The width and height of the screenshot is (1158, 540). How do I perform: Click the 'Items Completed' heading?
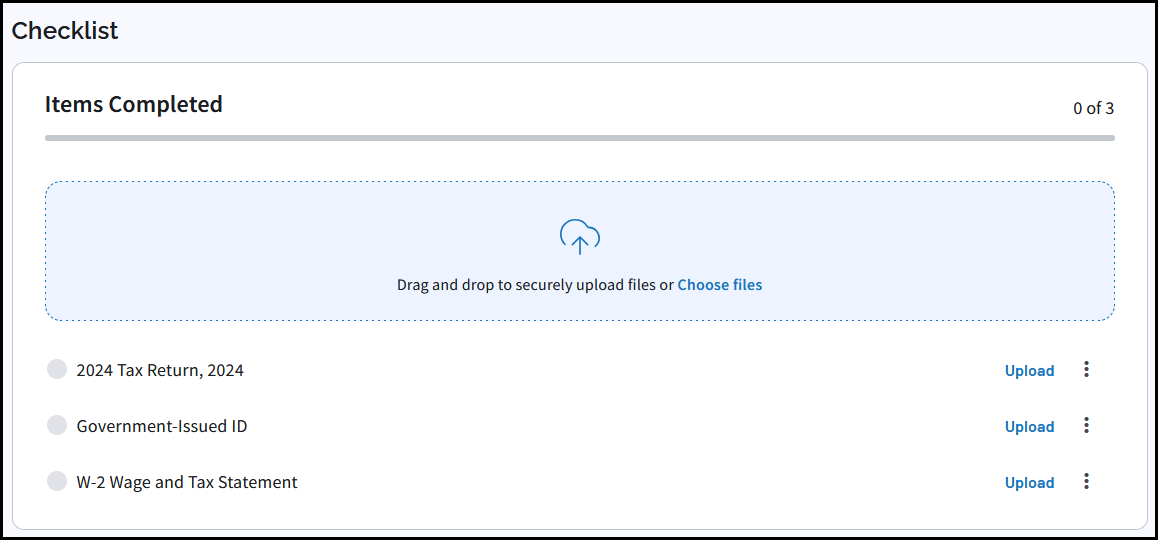pos(134,105)
